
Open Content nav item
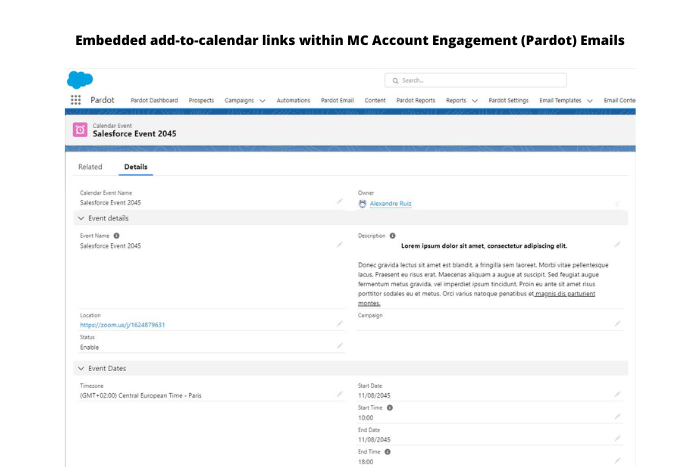375,100
